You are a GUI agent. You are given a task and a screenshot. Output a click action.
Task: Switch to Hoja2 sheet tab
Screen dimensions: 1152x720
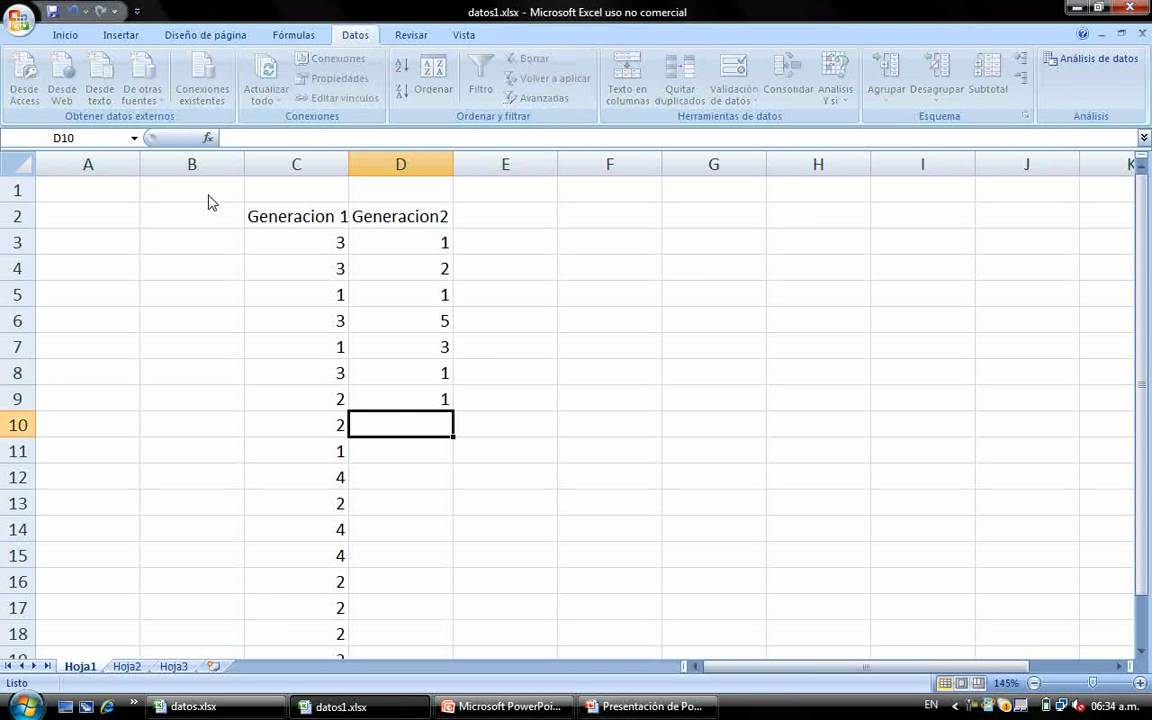coord(126,666)
